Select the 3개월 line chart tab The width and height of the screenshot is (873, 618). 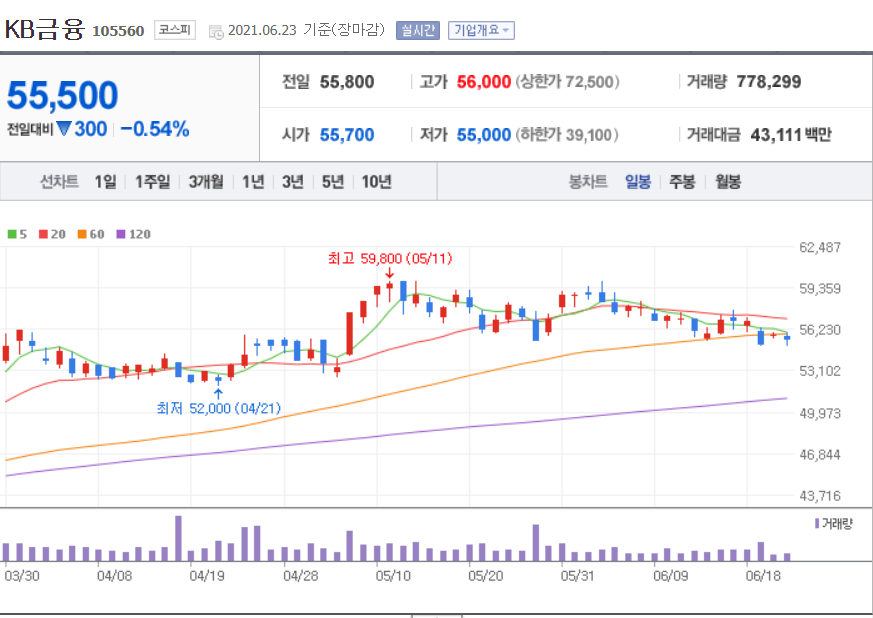click(x=206, y=182)
